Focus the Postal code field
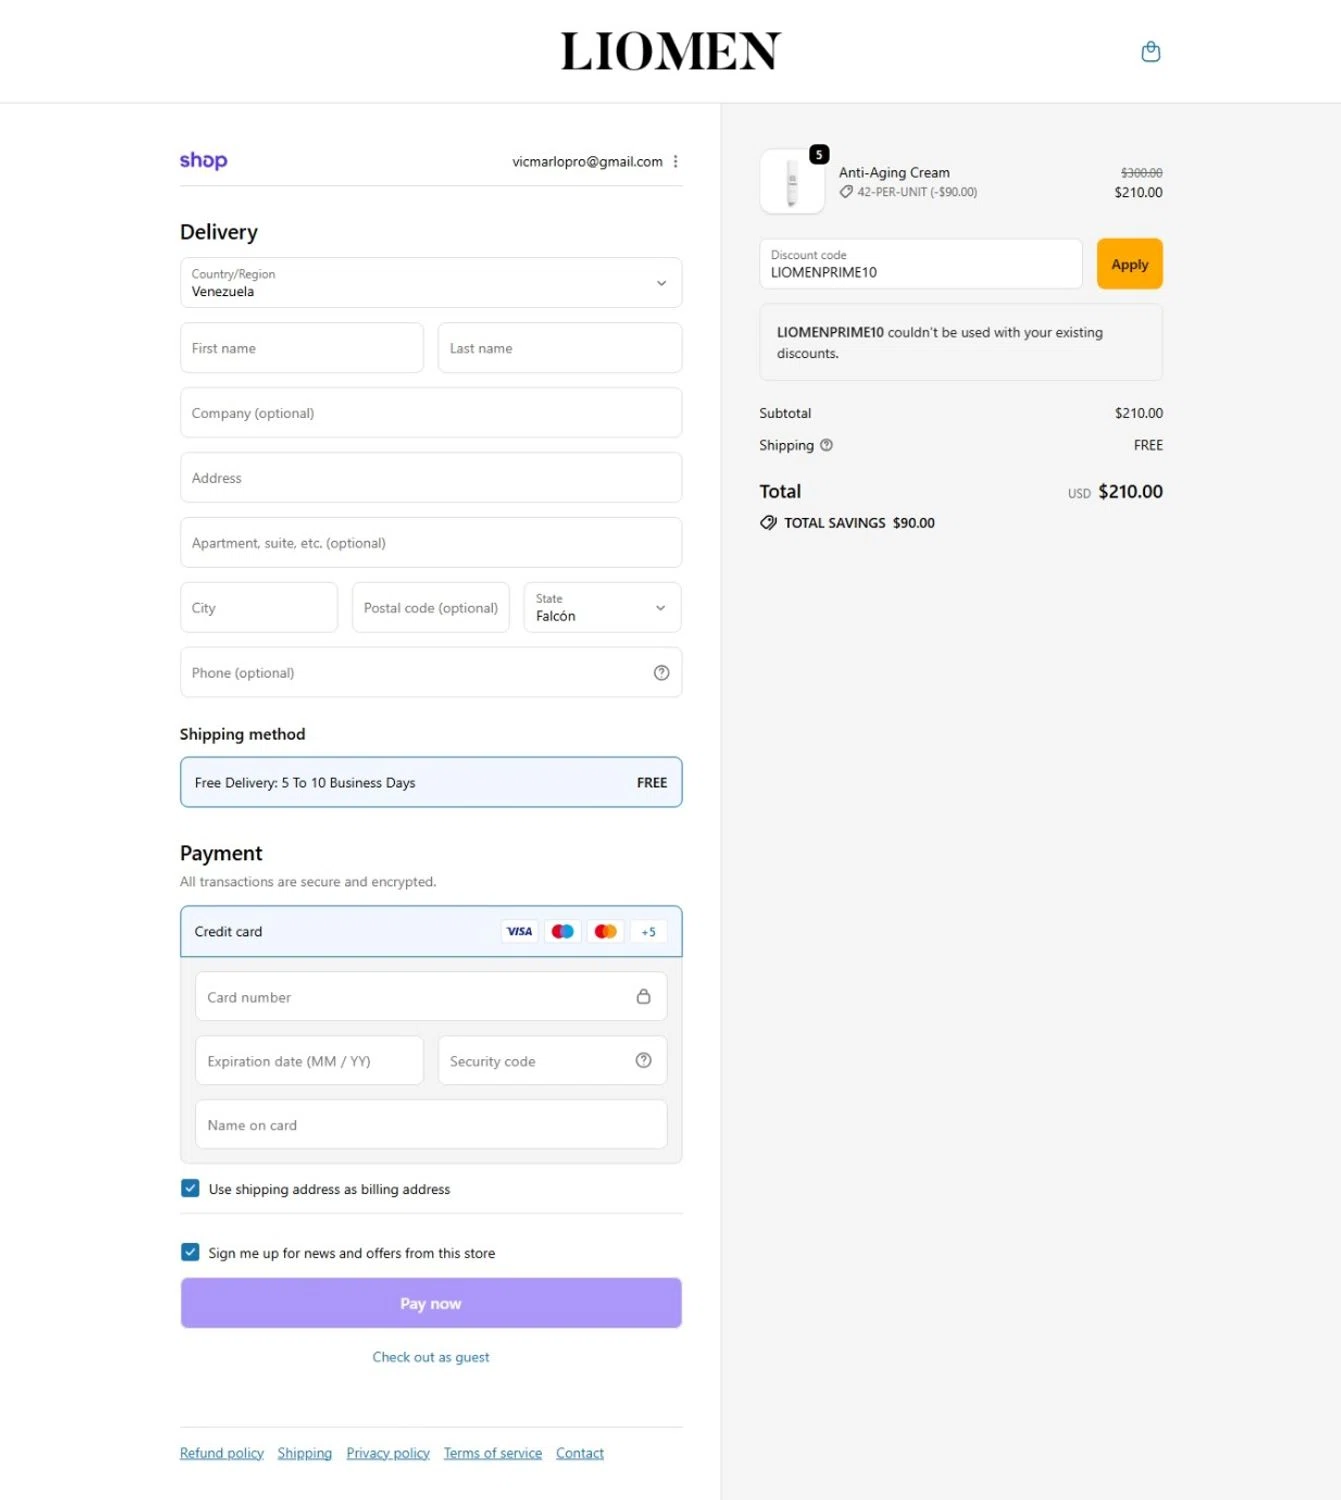This screenshot has width=1341, height=1500. (431, 607)
